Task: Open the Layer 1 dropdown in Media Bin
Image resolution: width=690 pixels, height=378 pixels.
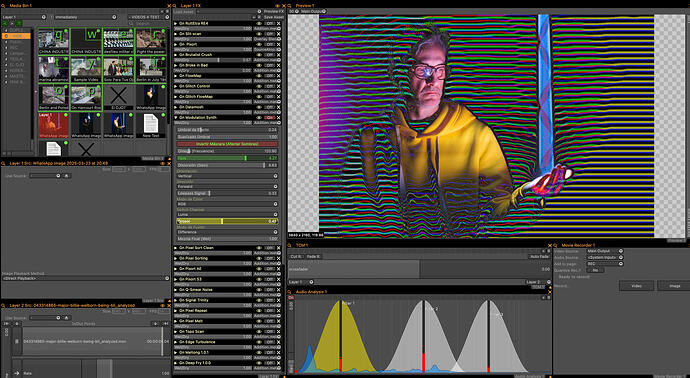Action: click(24, 17)
